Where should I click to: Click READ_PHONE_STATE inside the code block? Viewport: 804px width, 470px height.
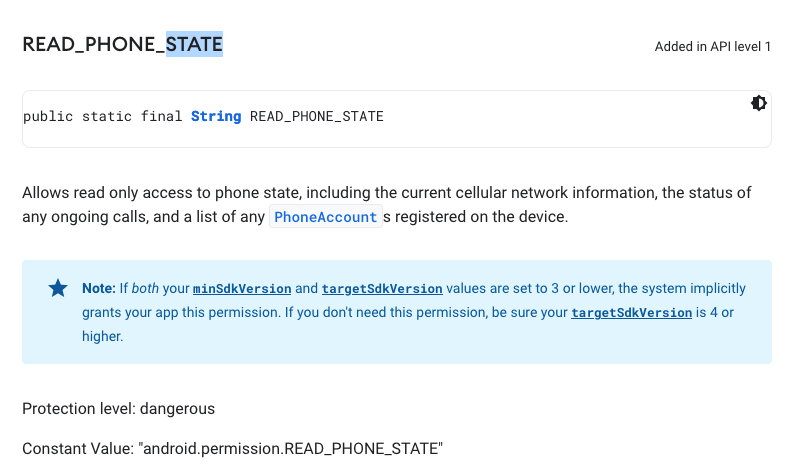tap(316, 117)
